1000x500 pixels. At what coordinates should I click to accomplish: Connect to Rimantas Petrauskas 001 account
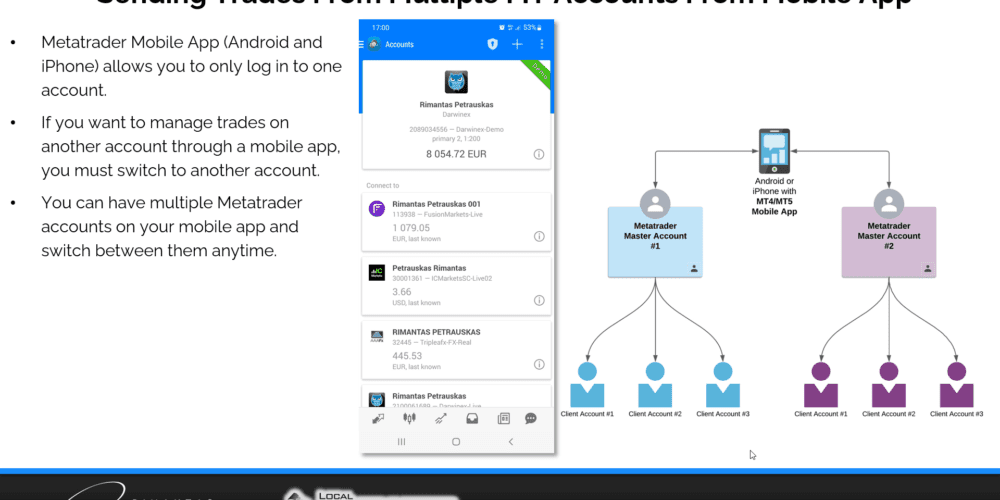(x=456, y=221)
